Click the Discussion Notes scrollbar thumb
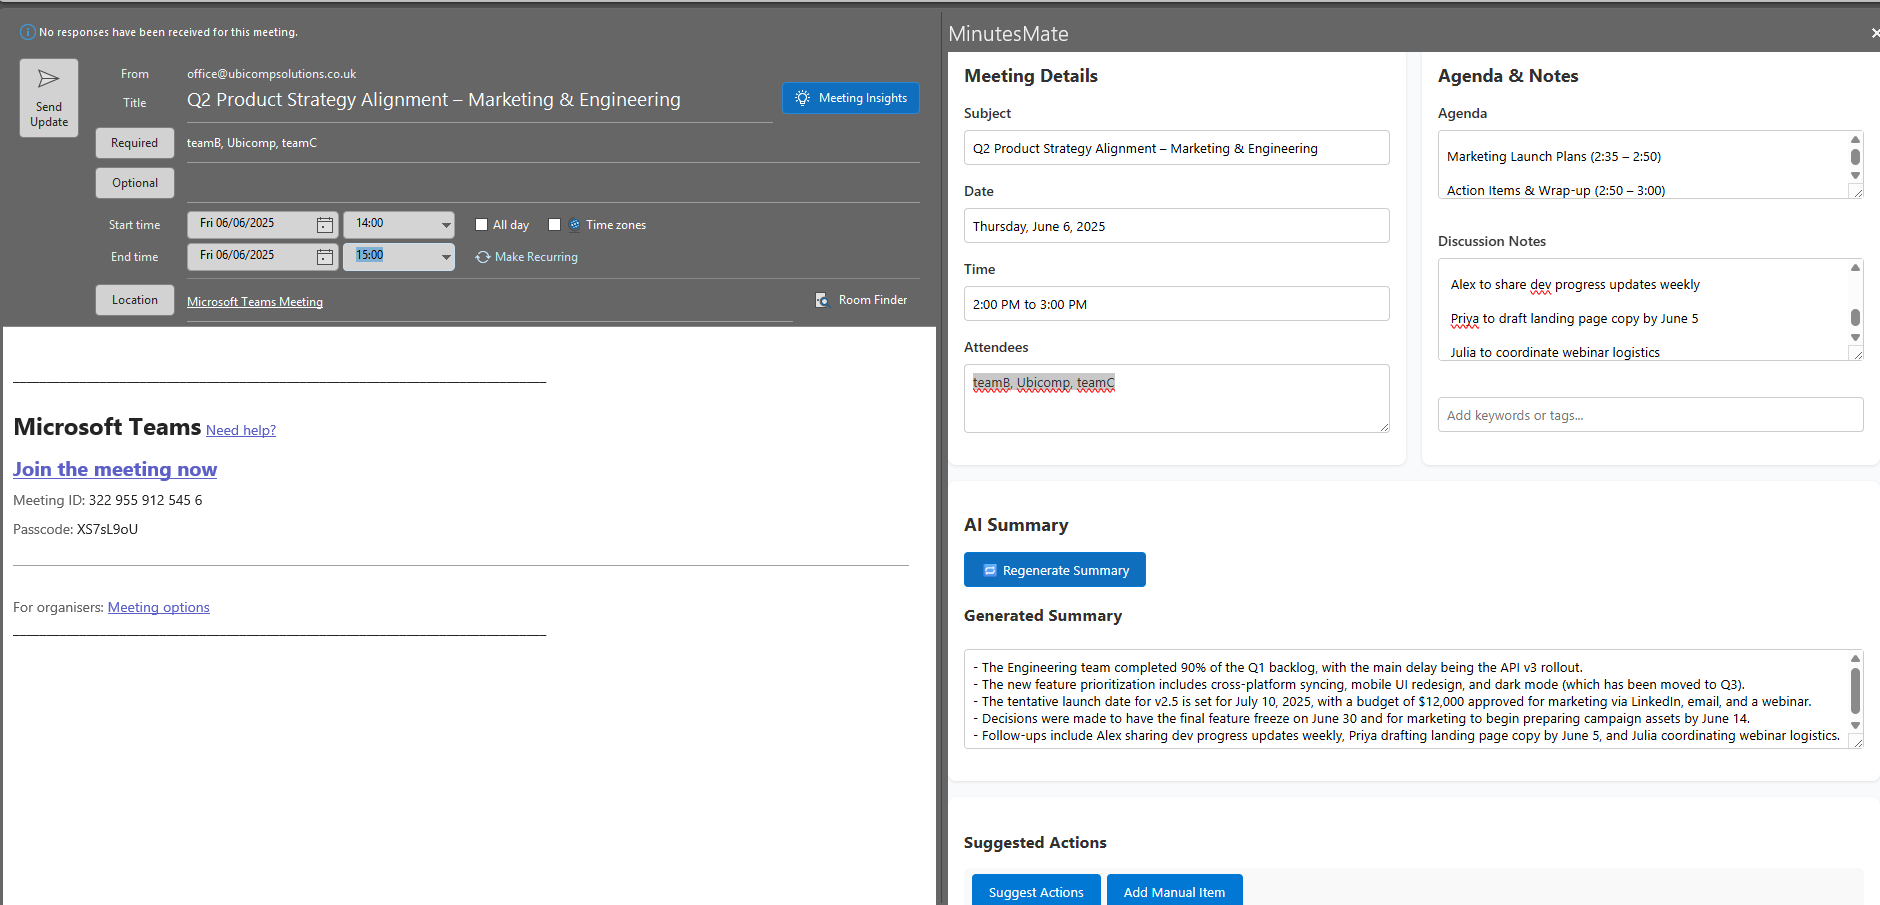The image size is (1880, 905). point(1855,318)
